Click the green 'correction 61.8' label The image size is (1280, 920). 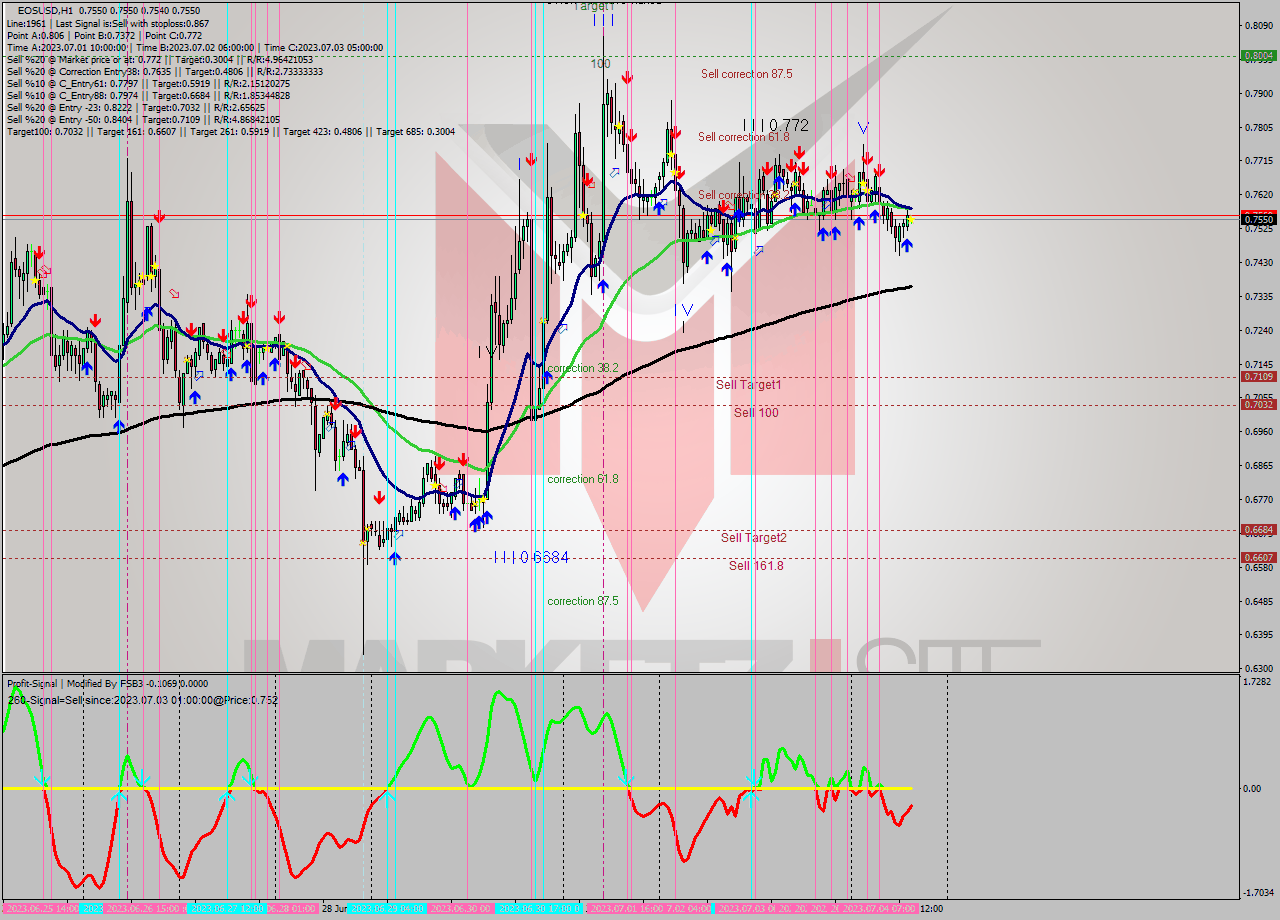click(x=583, y=479)
